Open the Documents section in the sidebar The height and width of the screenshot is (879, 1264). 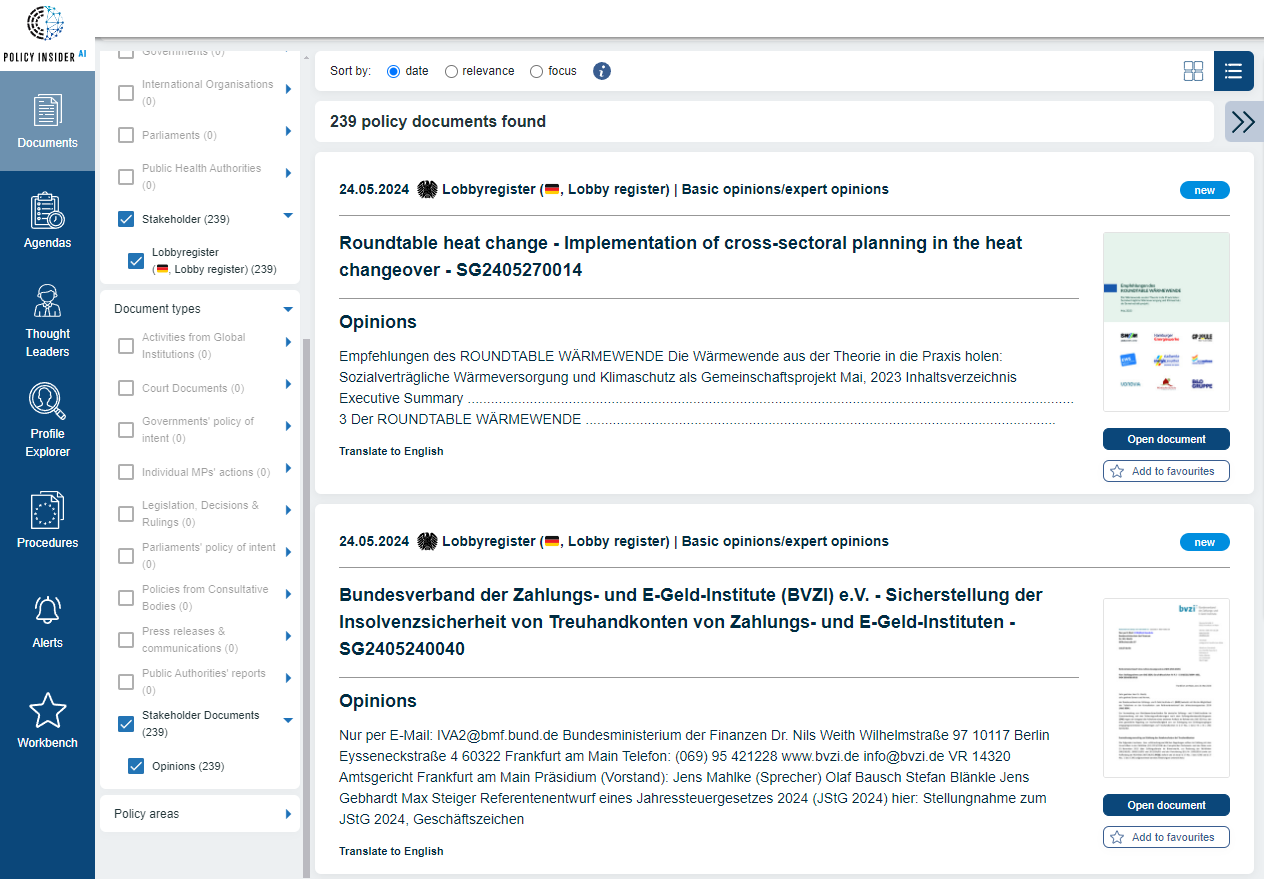point(47,120)
